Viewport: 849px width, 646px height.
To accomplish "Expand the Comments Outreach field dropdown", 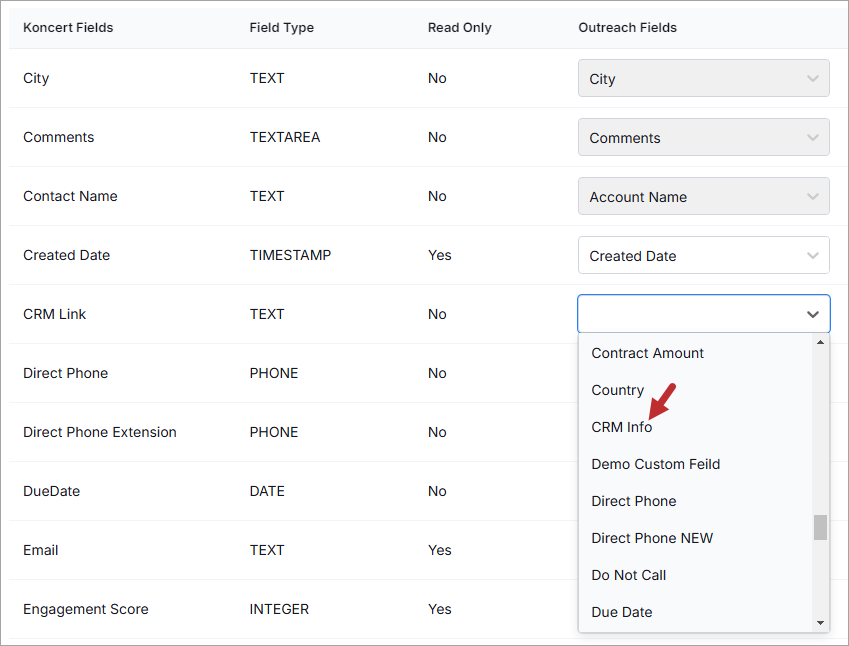I will (x=703, y=138).
